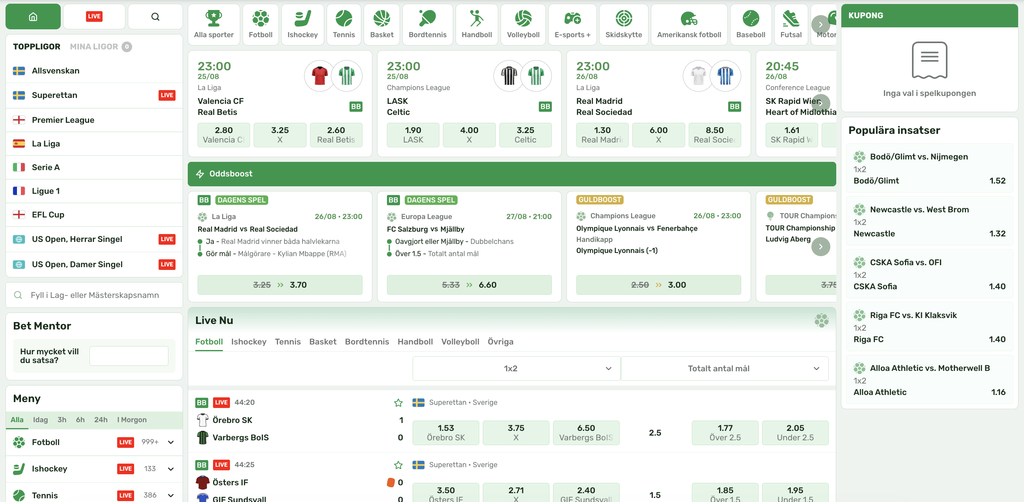Click the Bet Mentor stake input field
Screen dimensions: 1024x502
point(129,356)
